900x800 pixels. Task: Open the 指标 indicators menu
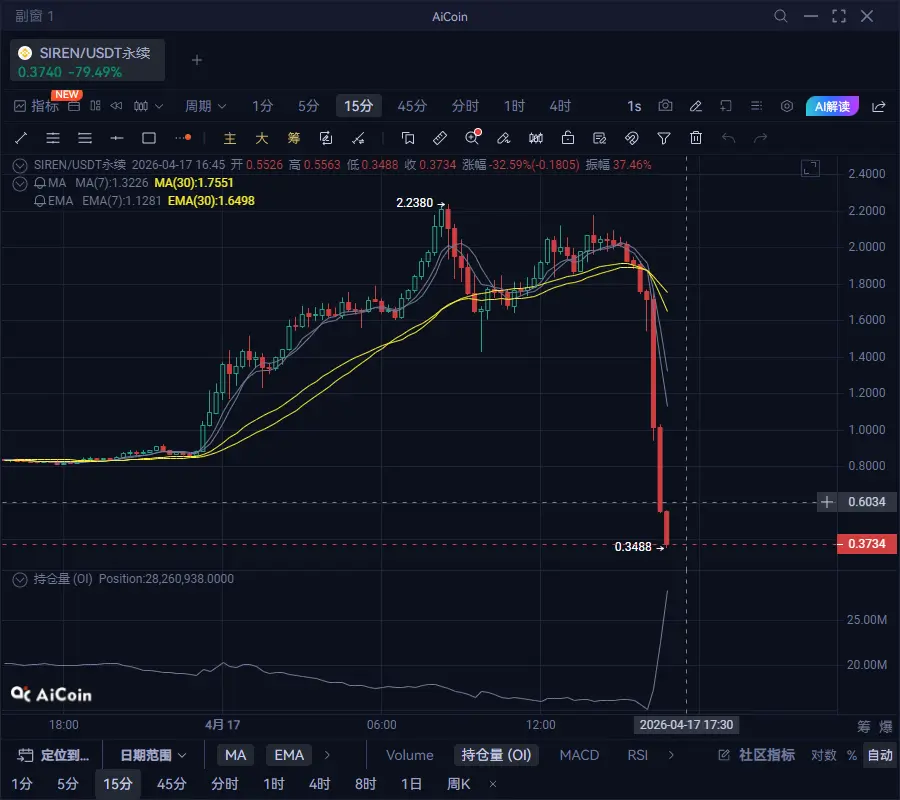tap(36, 106)
